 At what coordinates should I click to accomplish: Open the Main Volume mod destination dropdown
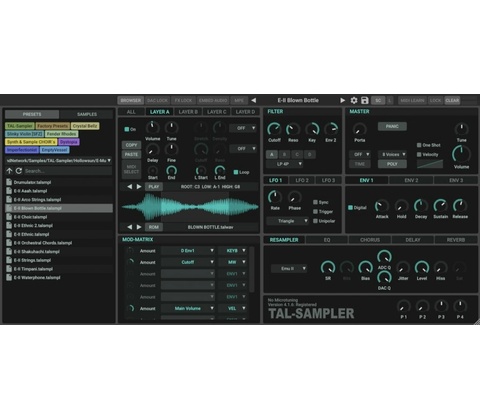(x=188, y=308)
